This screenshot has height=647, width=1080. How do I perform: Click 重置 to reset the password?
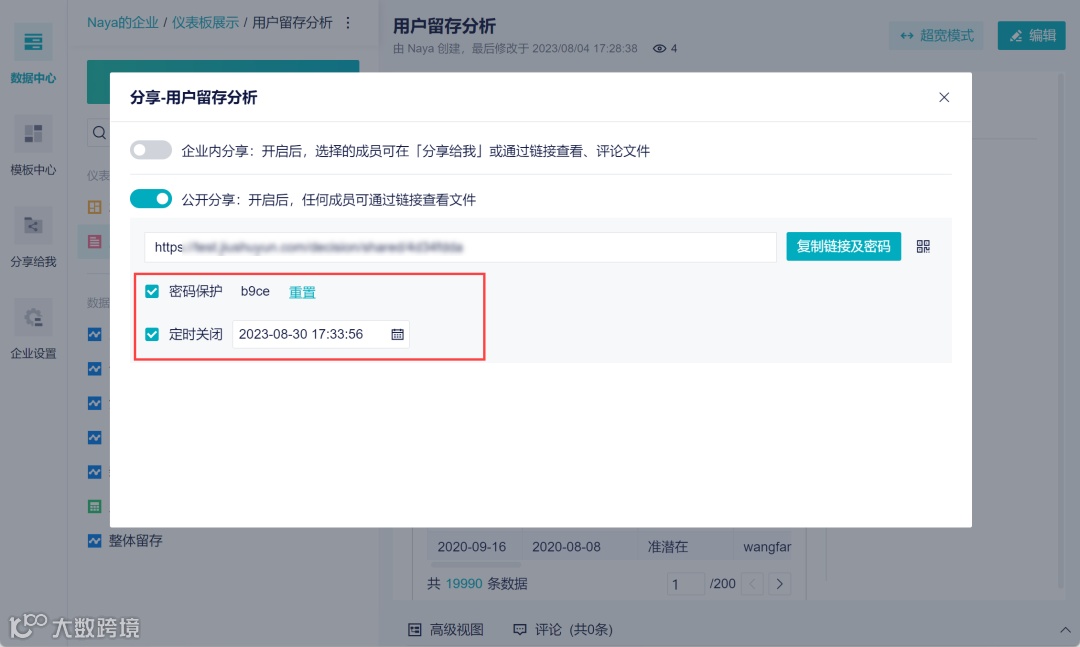pos(302,291)
